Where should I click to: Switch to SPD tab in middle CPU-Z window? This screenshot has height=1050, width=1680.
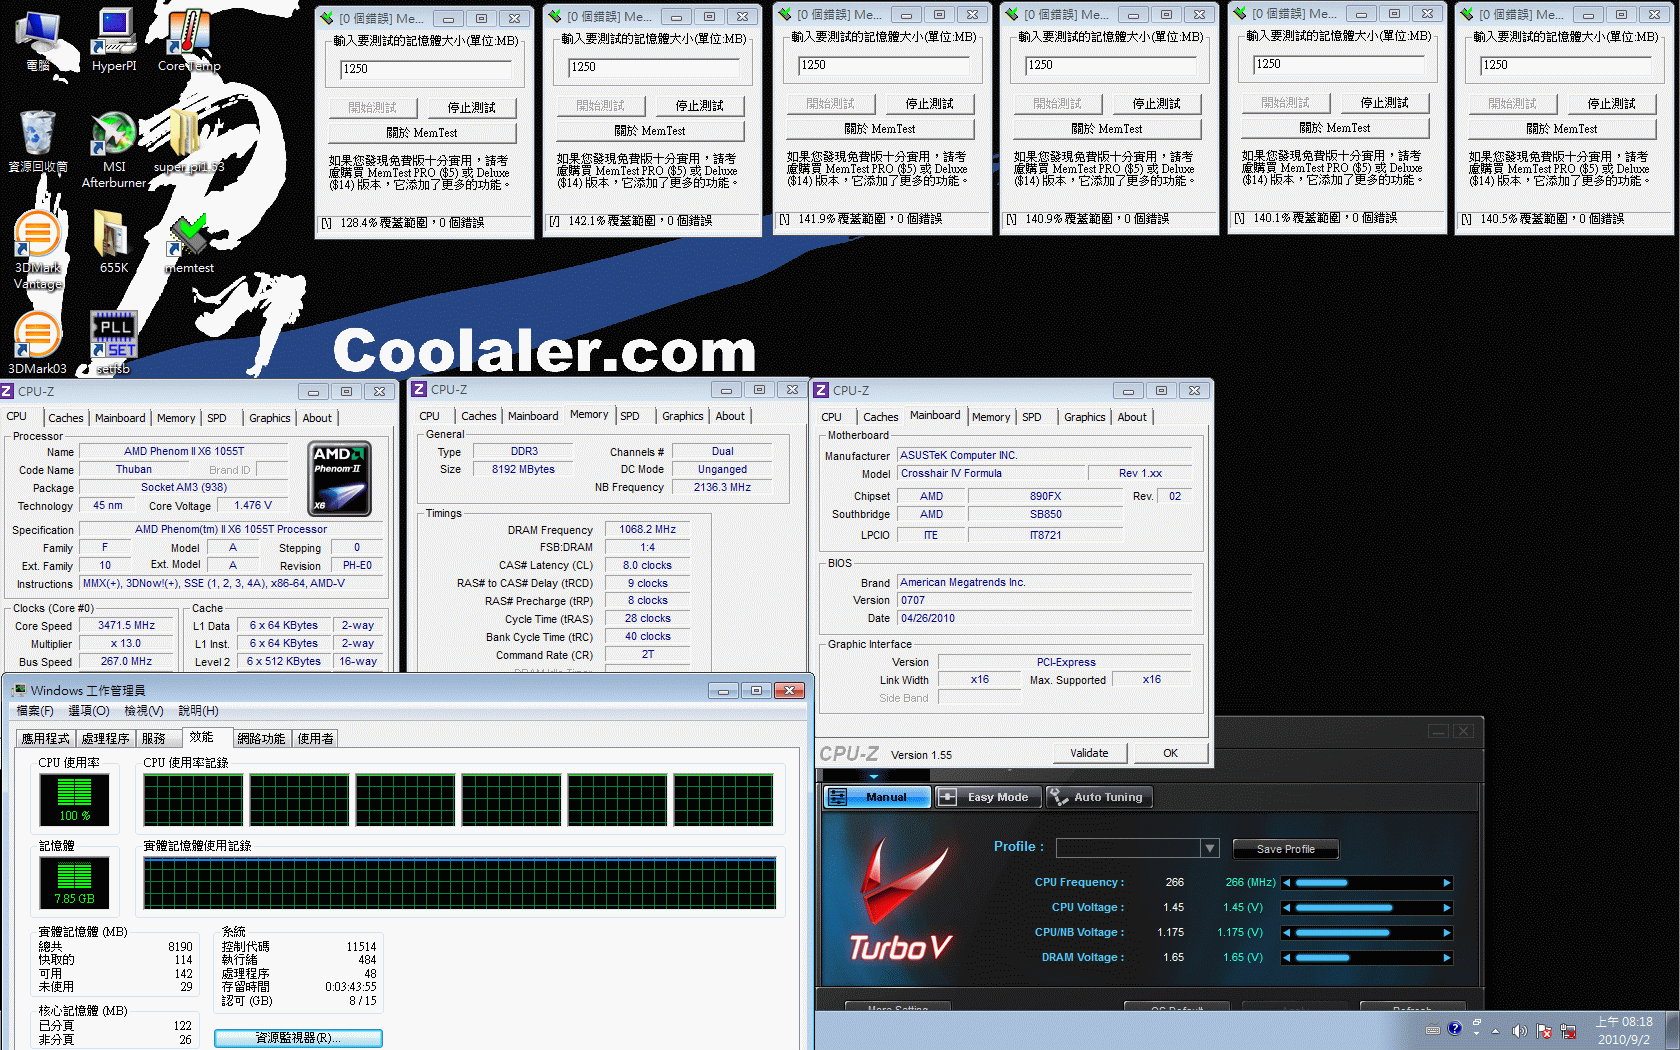tap(629, 416)
